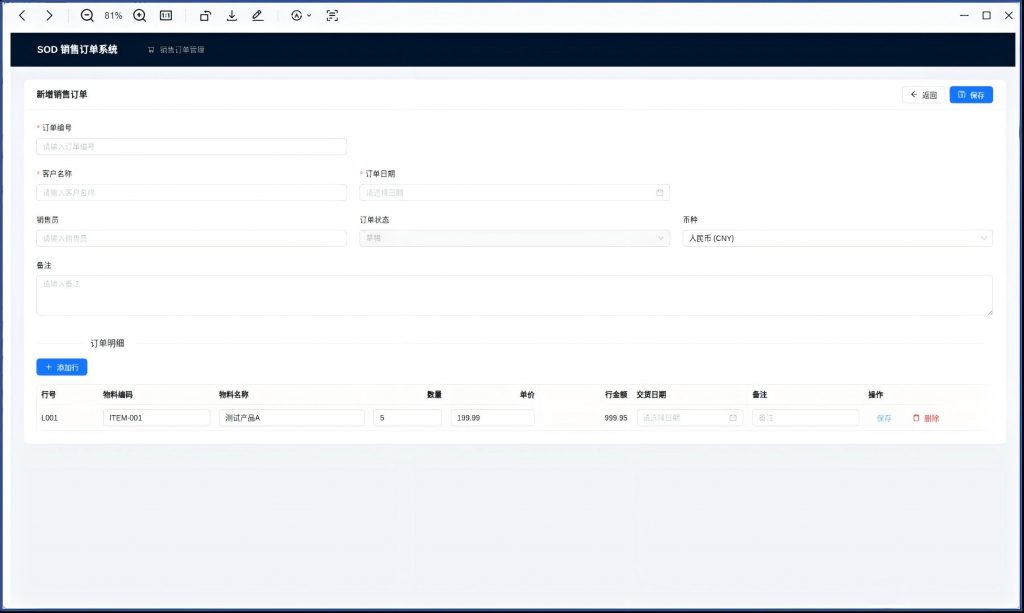
Task: Click the 订单编号 input field
Action: (x=191, y=147)
